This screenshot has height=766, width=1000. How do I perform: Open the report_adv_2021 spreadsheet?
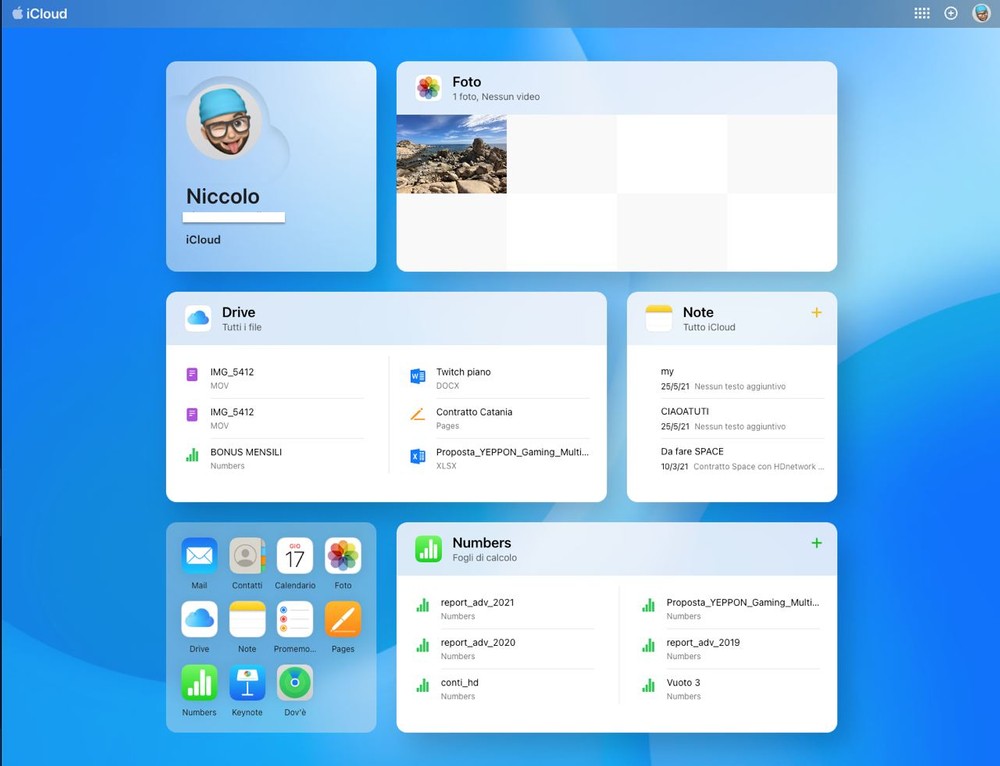coord(477,608)
